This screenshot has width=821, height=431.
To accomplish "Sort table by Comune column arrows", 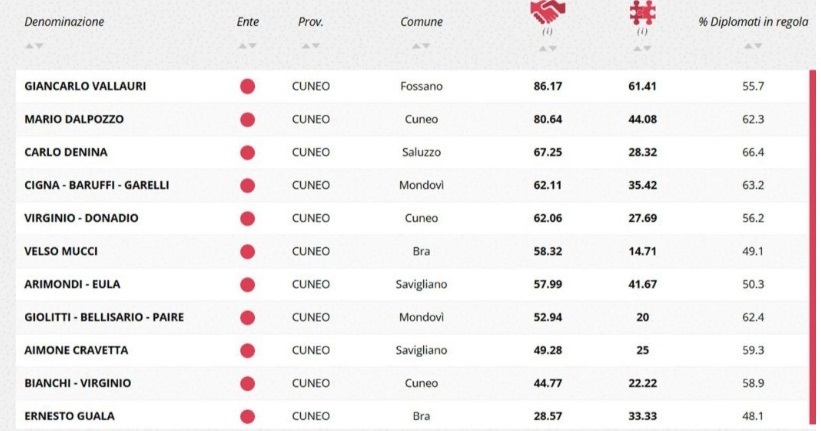I will pyautogui.click(x=421, y=46).
